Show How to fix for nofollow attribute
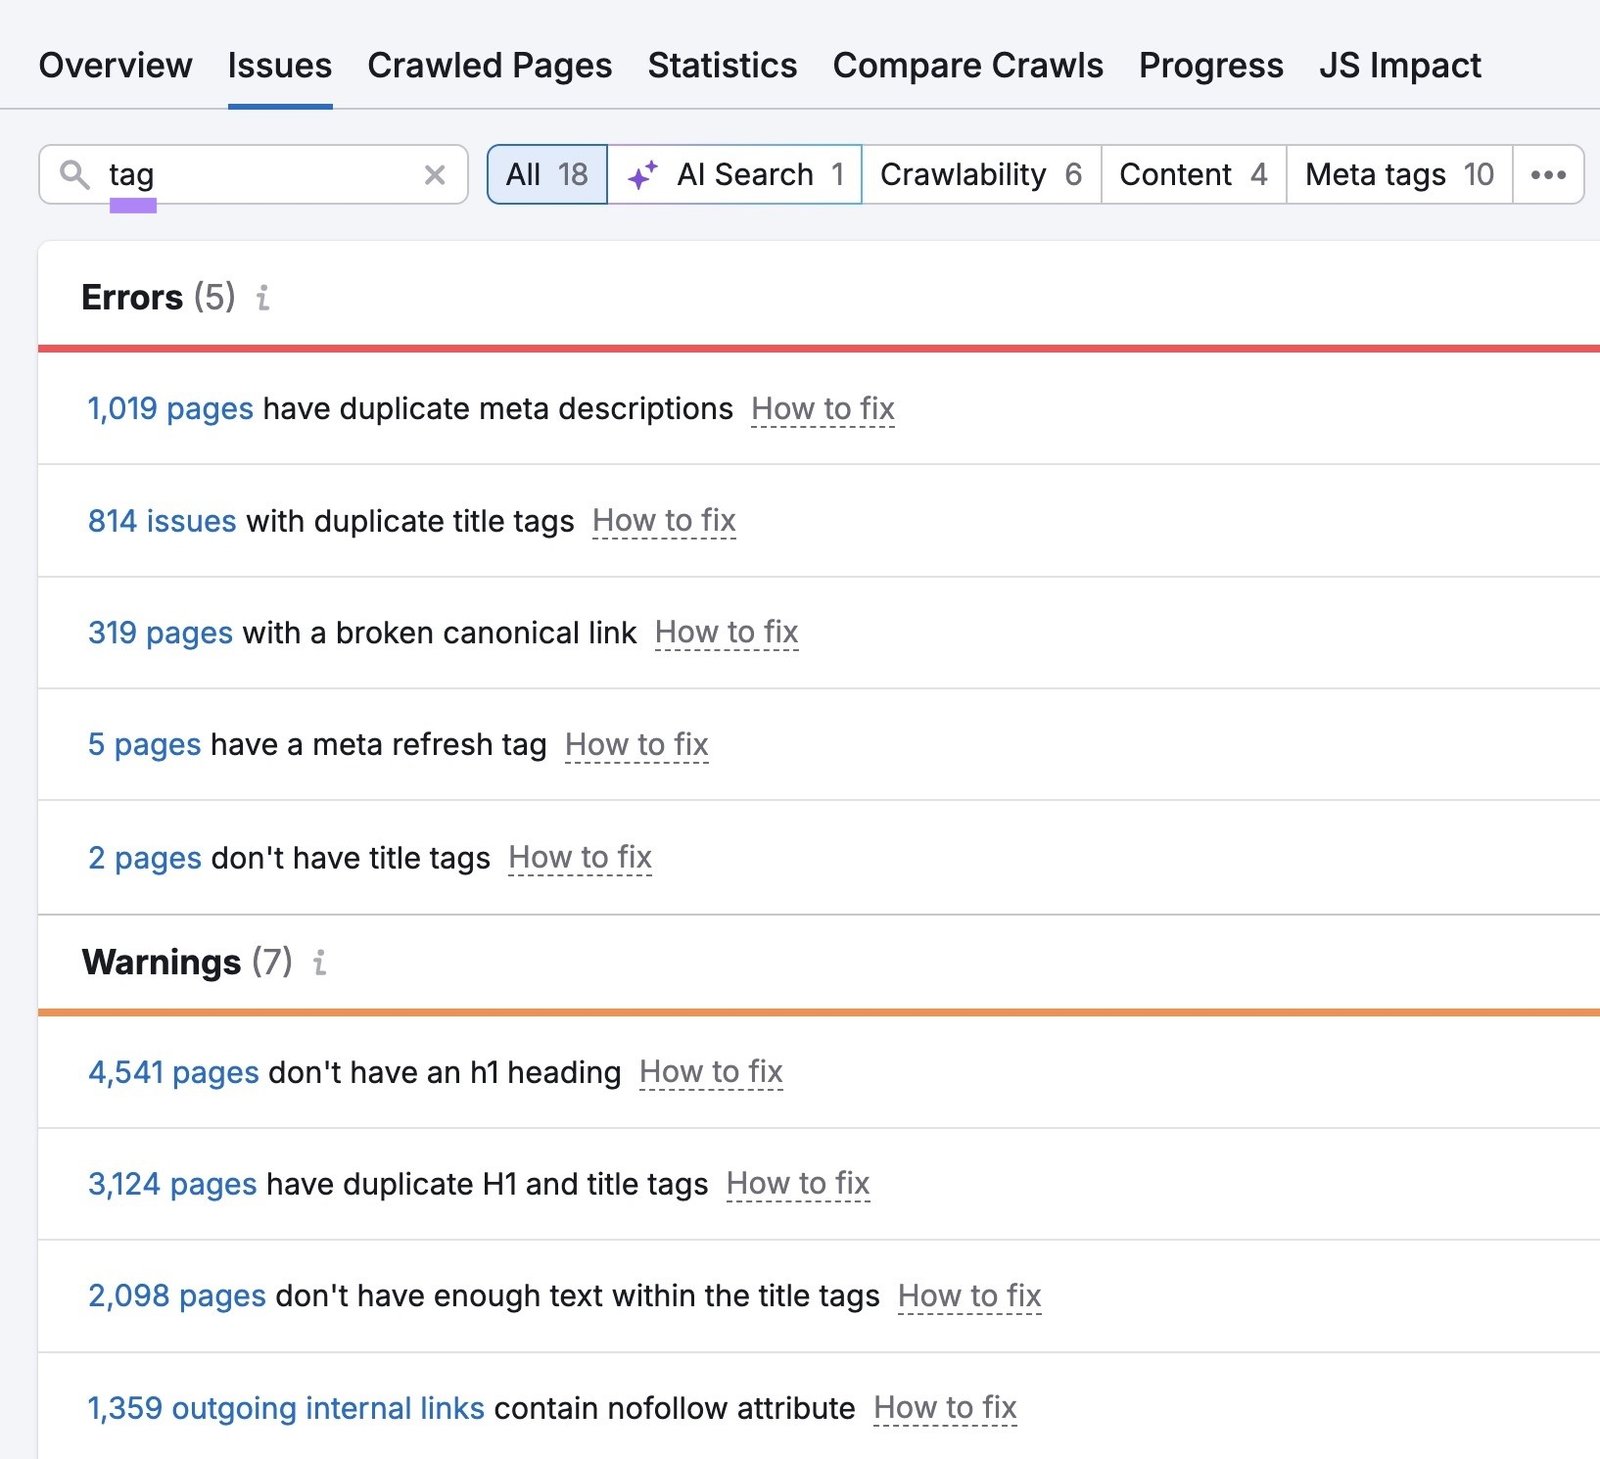 pos(945,1409)
